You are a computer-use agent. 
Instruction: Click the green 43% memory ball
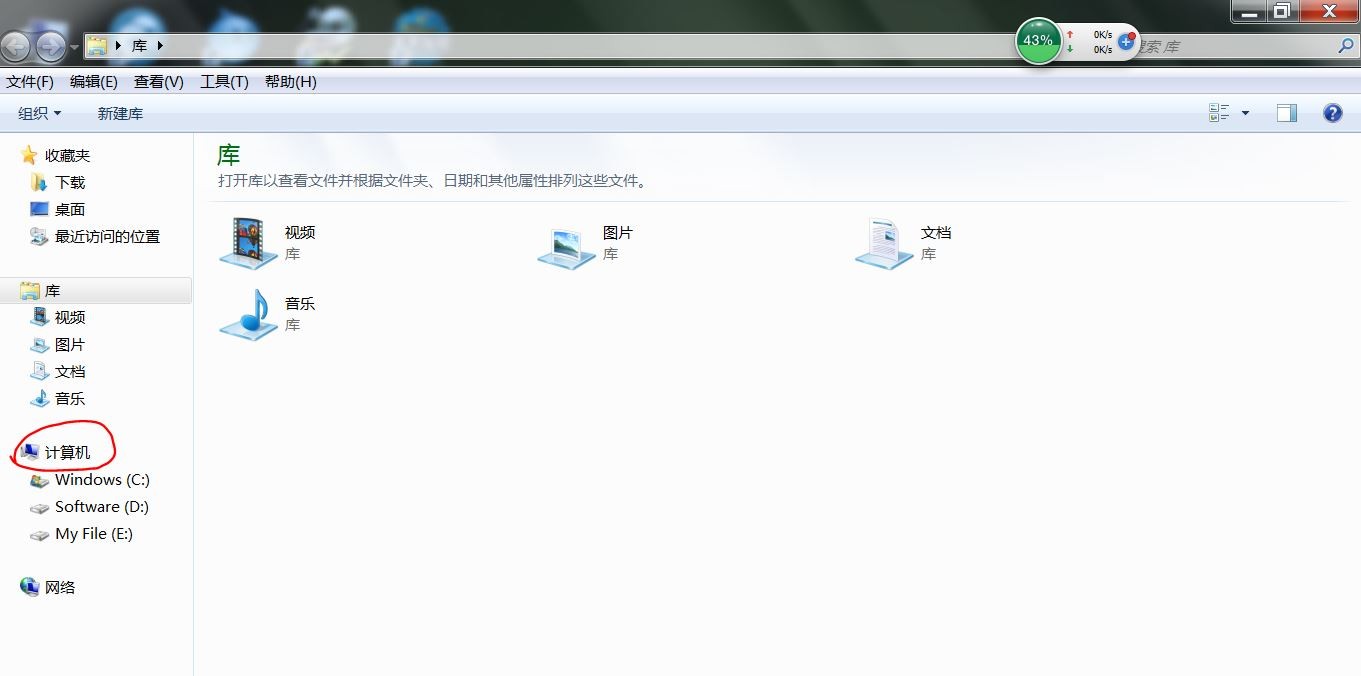click(1038, 41)
